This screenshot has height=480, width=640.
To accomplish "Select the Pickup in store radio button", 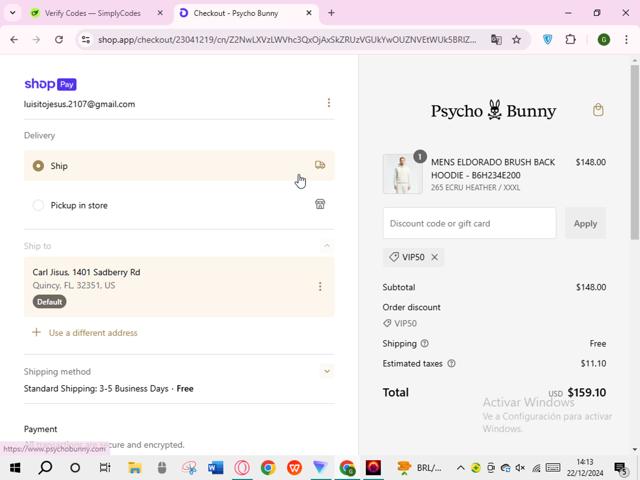I will tap(38, 205).
